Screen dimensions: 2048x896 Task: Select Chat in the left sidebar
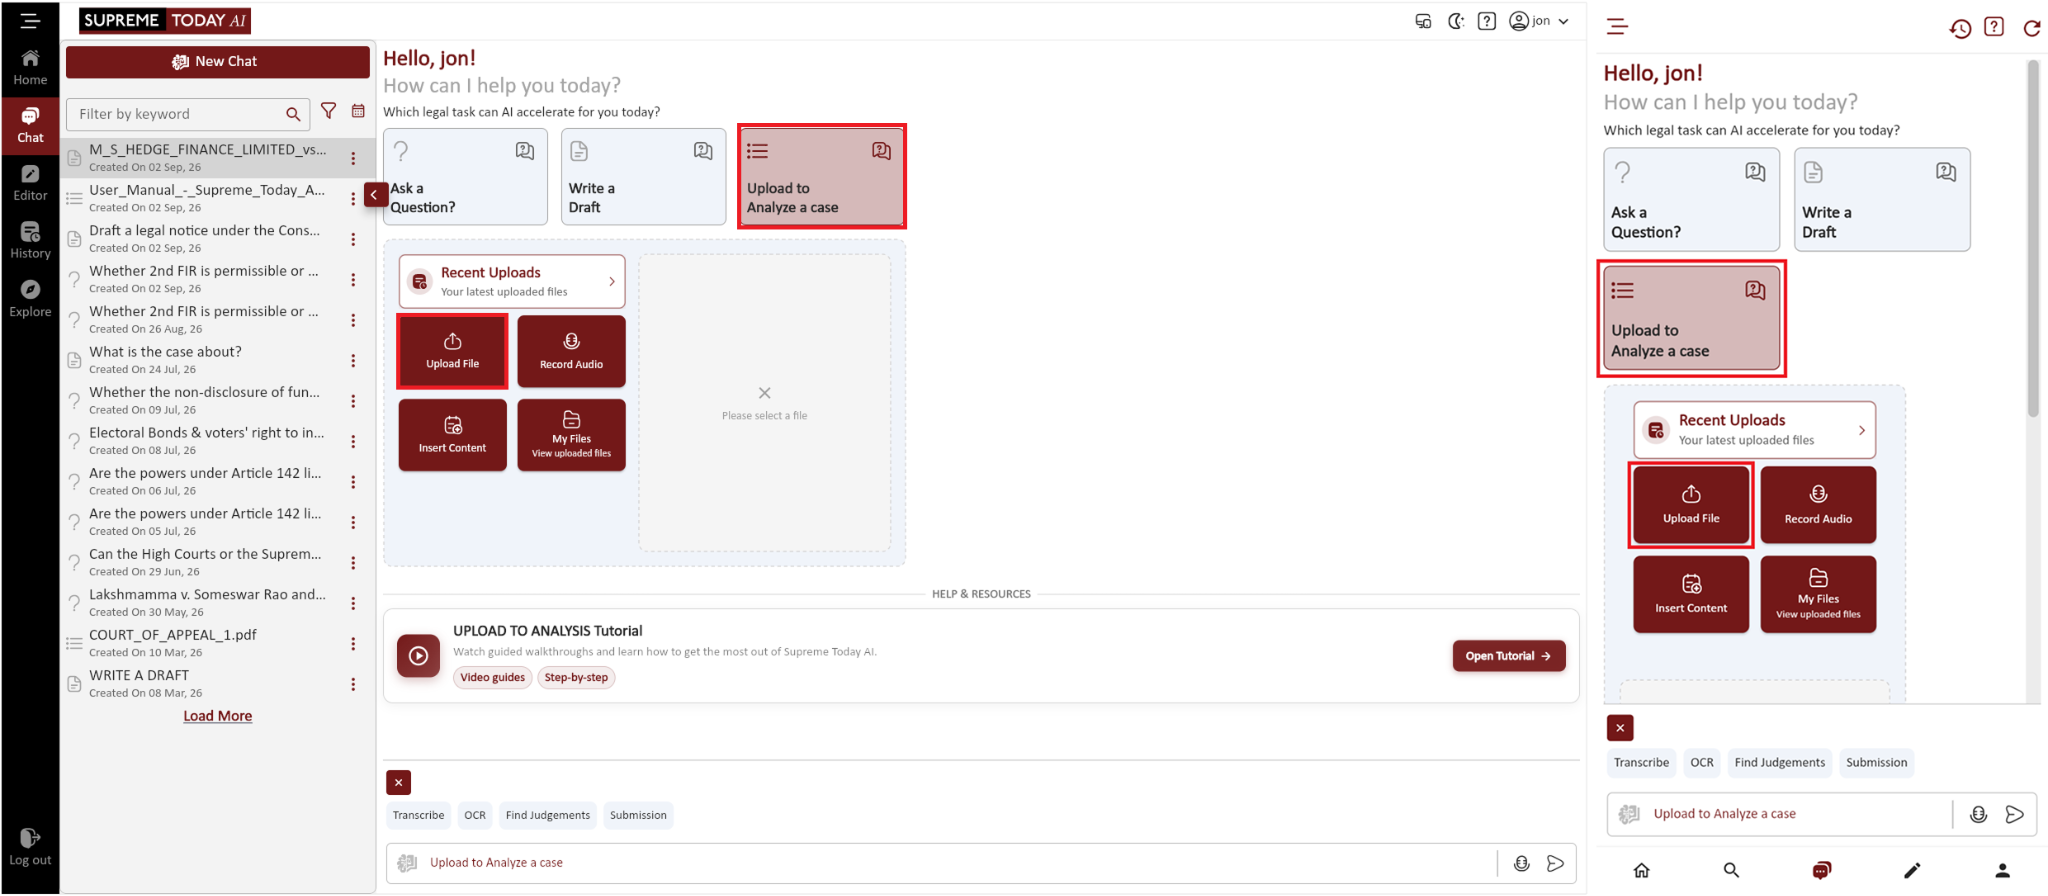click(30, 125)
